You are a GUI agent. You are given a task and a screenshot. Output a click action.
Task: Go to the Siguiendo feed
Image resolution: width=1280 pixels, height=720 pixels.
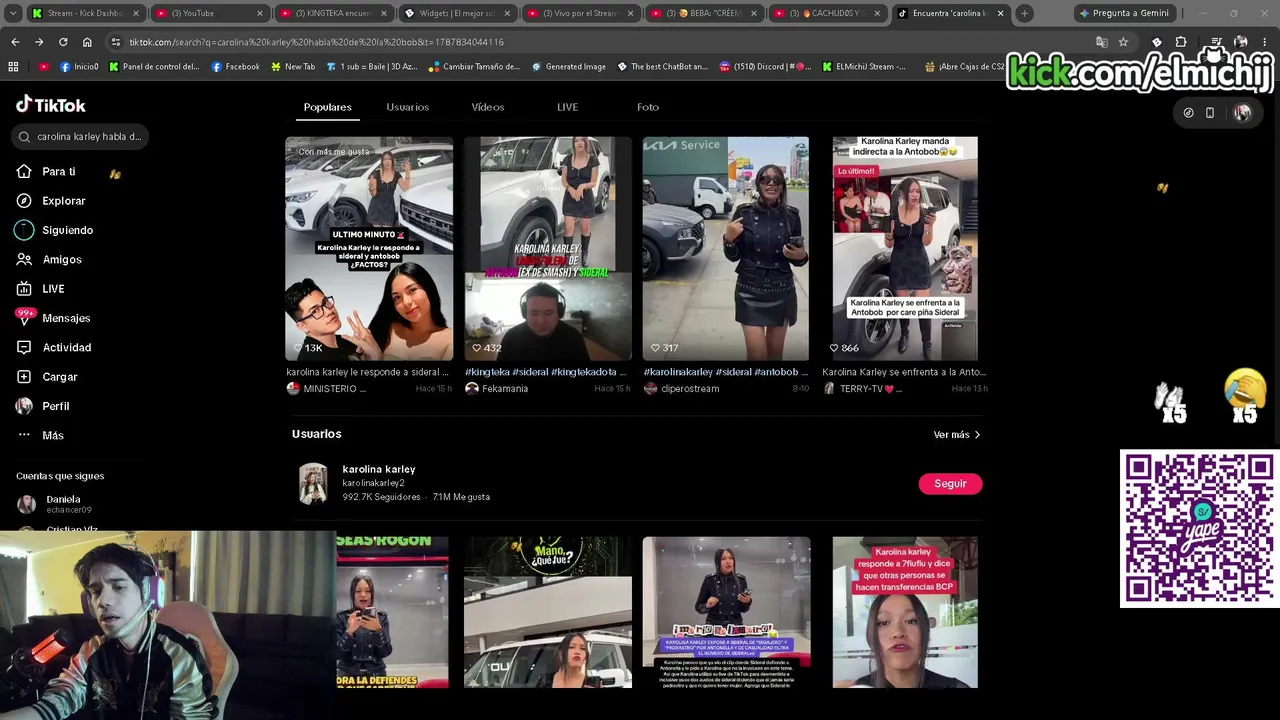67,230
